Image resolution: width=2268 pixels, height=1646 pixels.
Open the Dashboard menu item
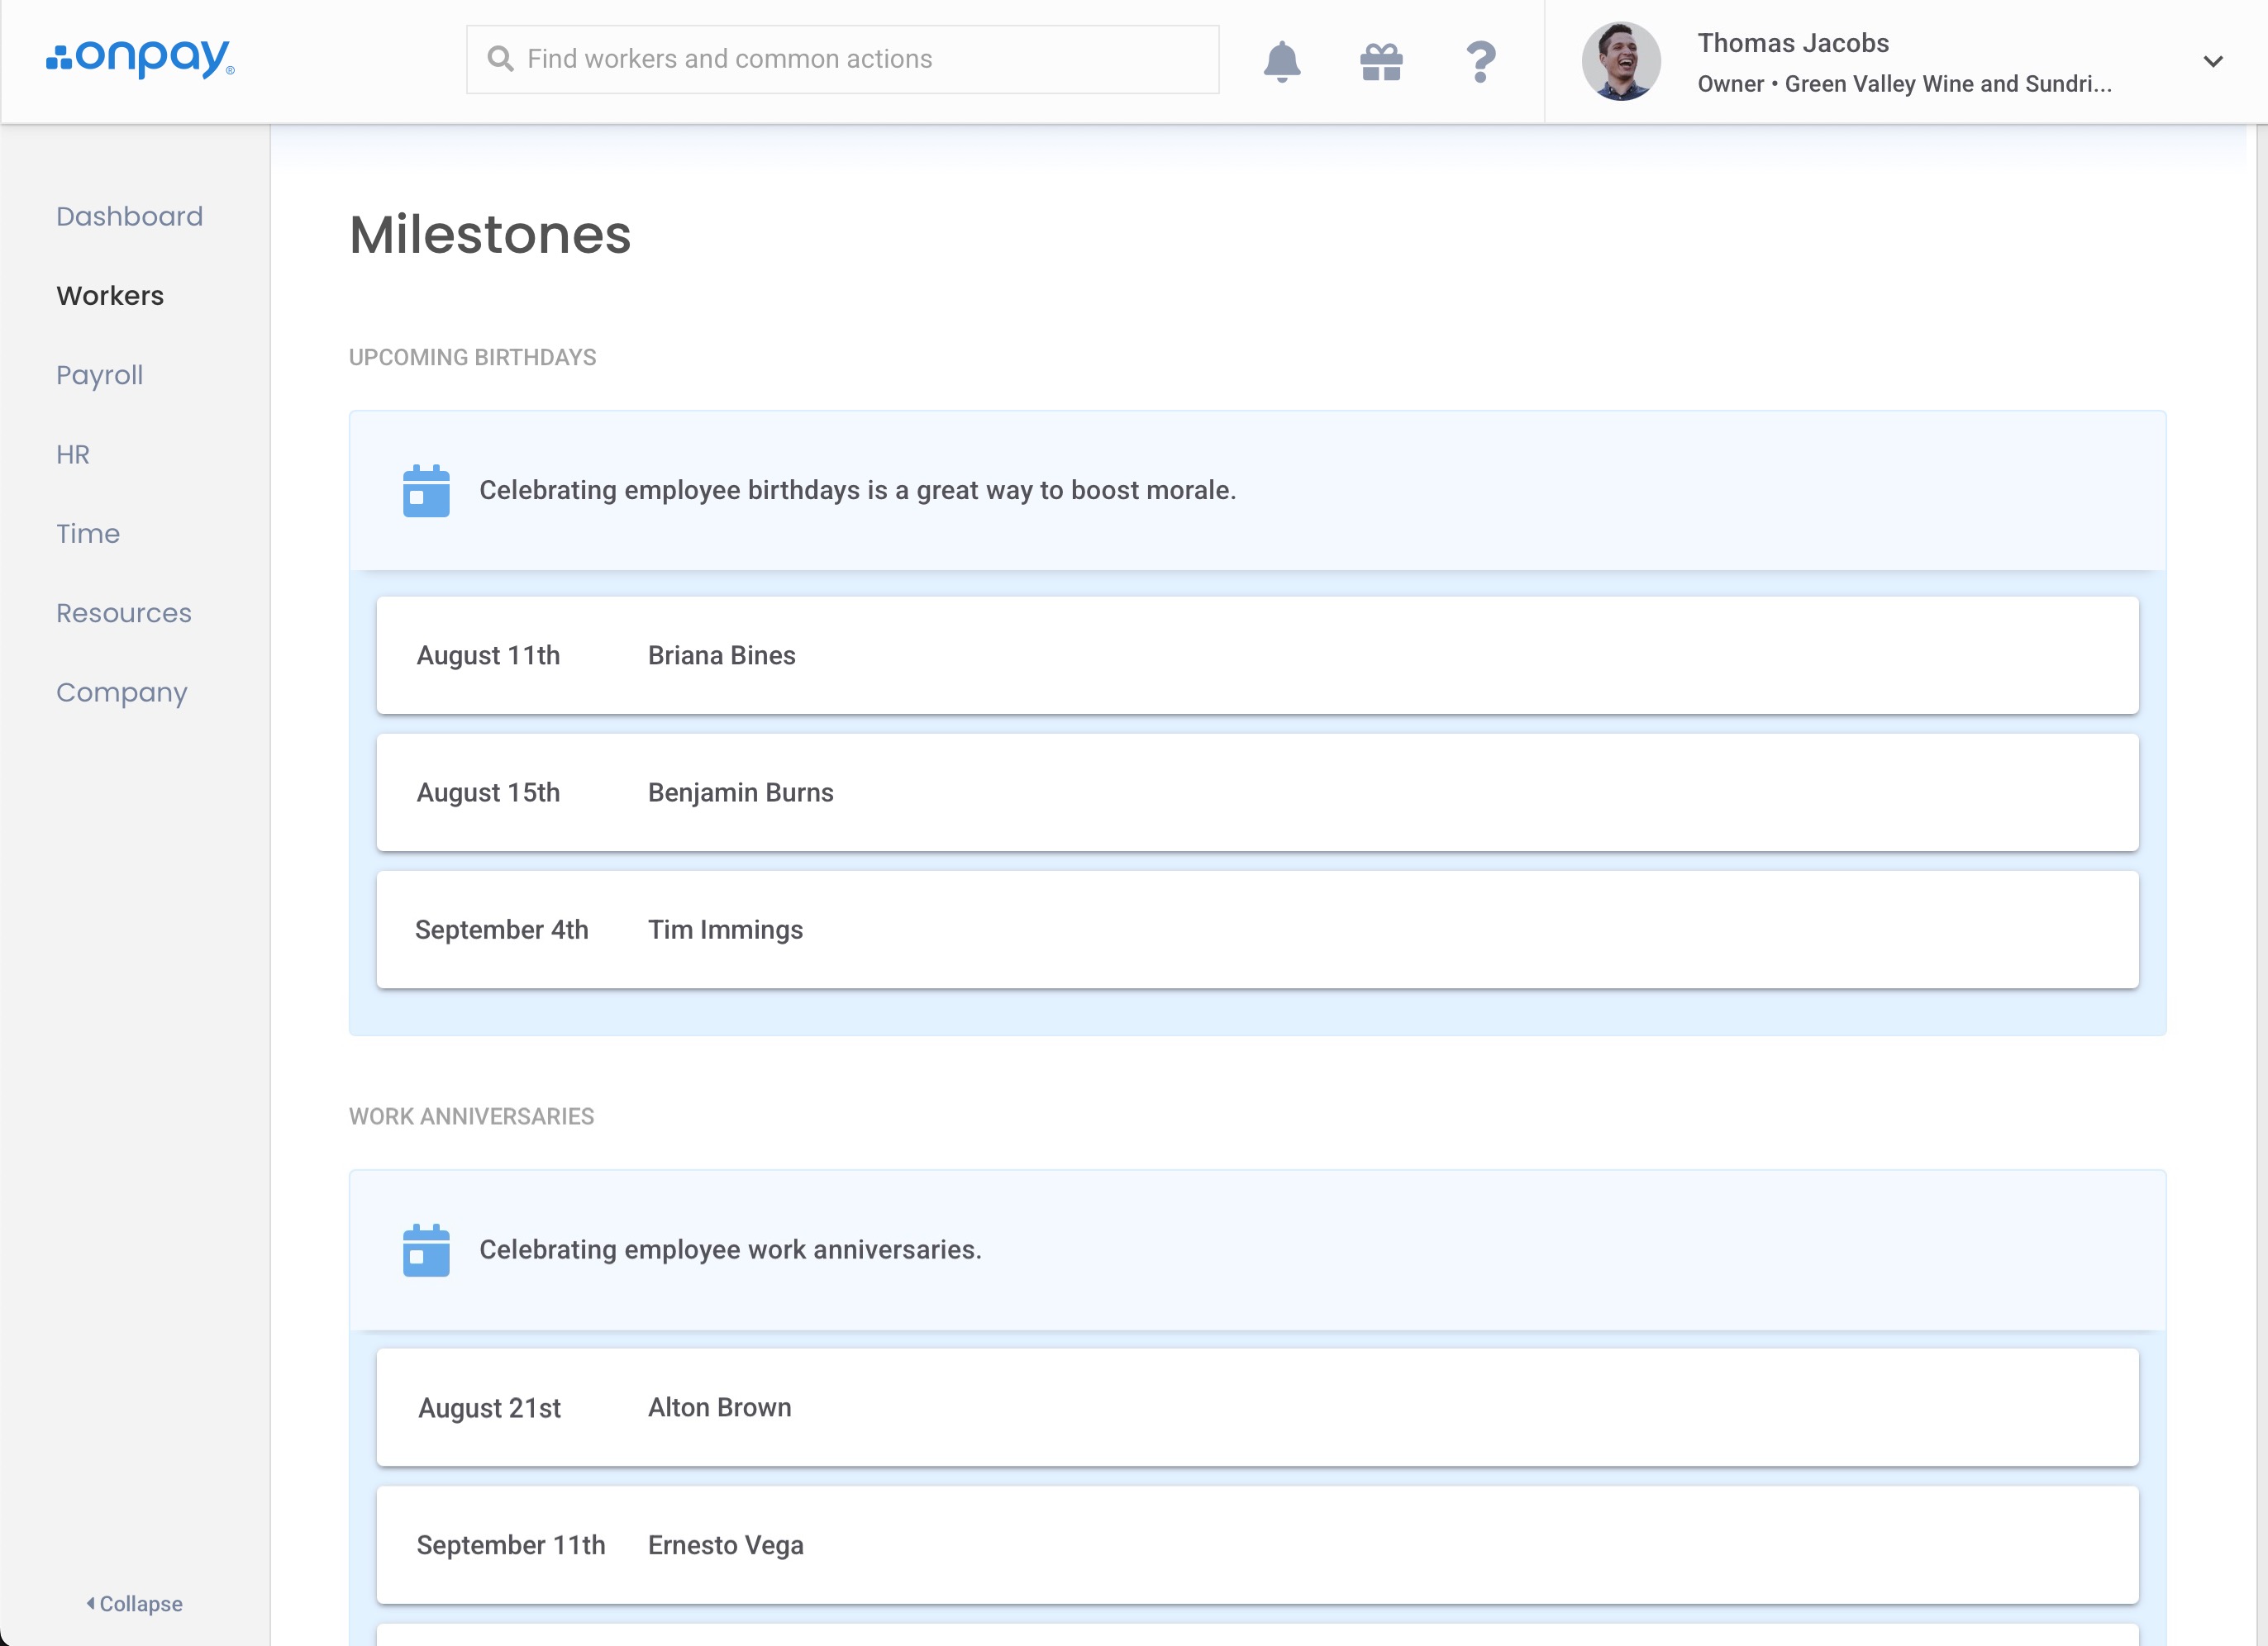[x=129, y=216]
